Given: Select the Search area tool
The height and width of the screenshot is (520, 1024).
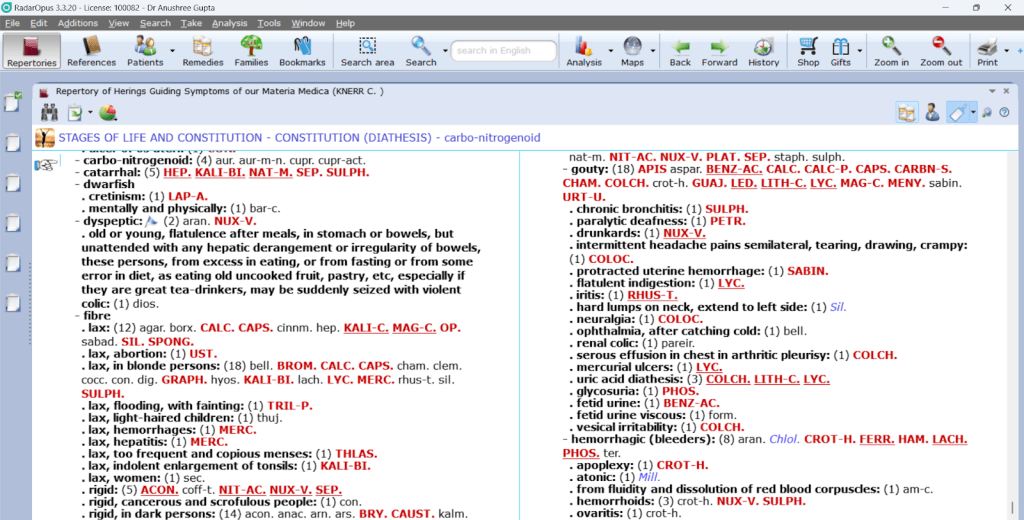Looking at the screenshot, I should click(x=368, y=51).
